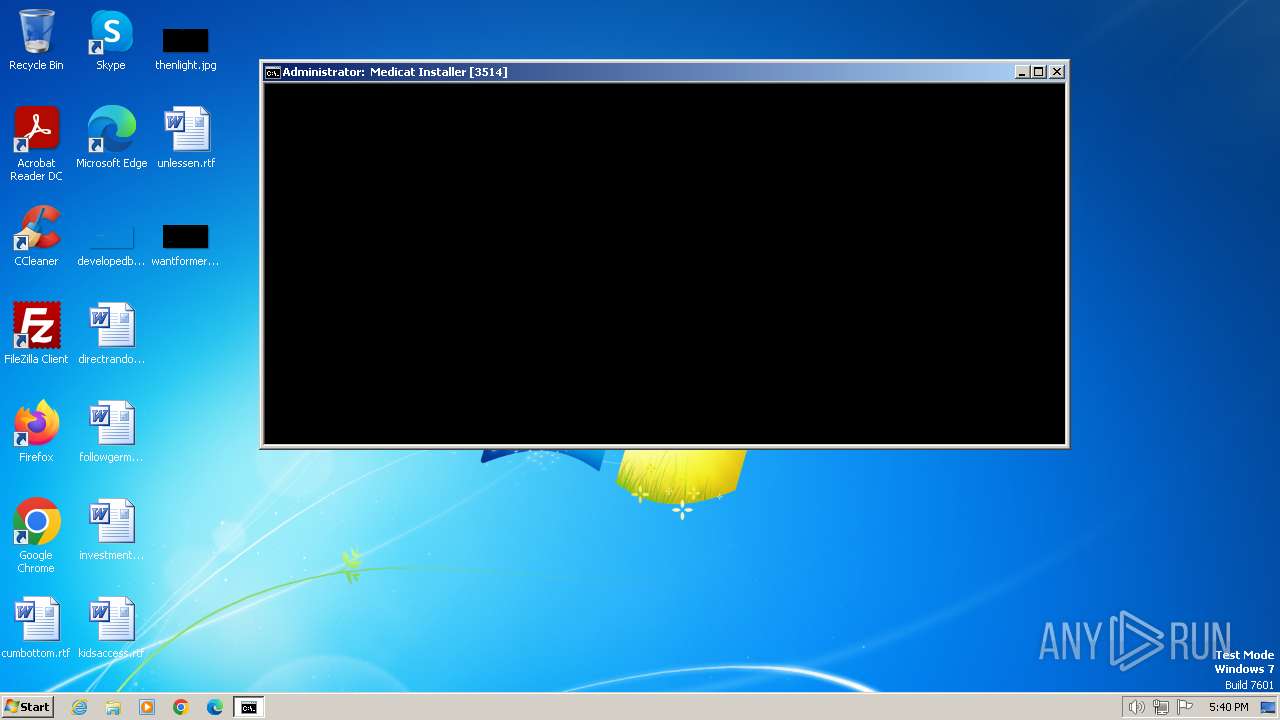The image size is (1280, 720).
Task: Select the developedb... desktop file
Action: coord(111,244)
